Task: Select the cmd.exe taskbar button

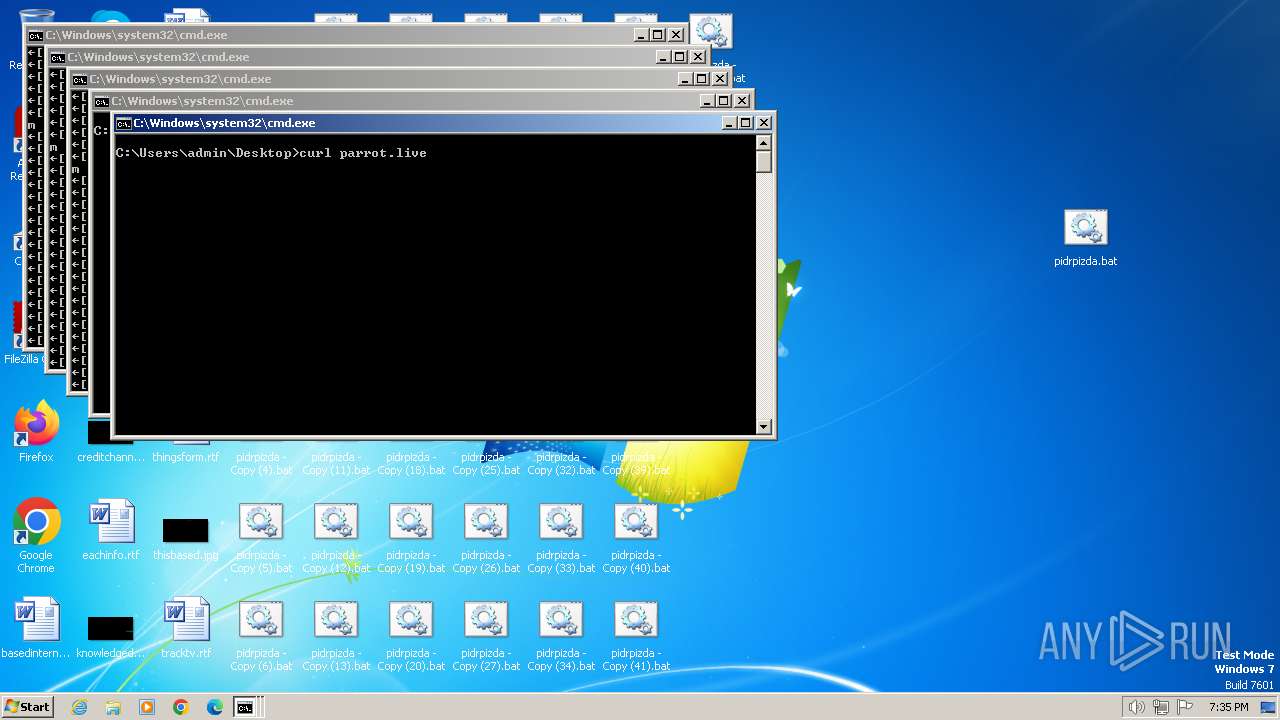Action: [245, 707]
